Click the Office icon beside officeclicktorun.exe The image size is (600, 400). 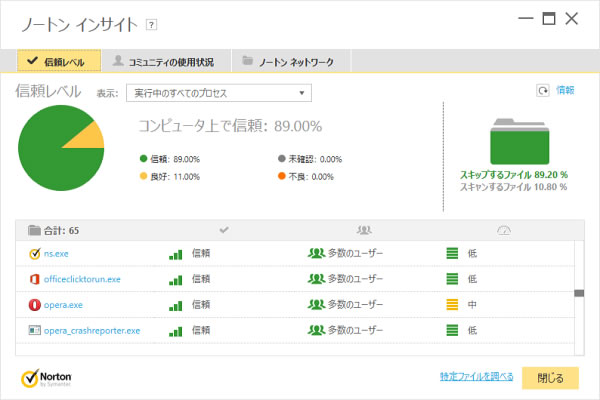coord(34,279)
